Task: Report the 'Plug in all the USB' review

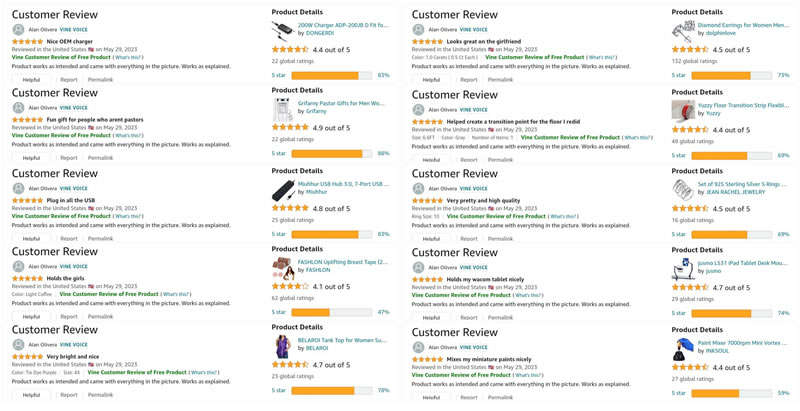Action: [68, 238]
